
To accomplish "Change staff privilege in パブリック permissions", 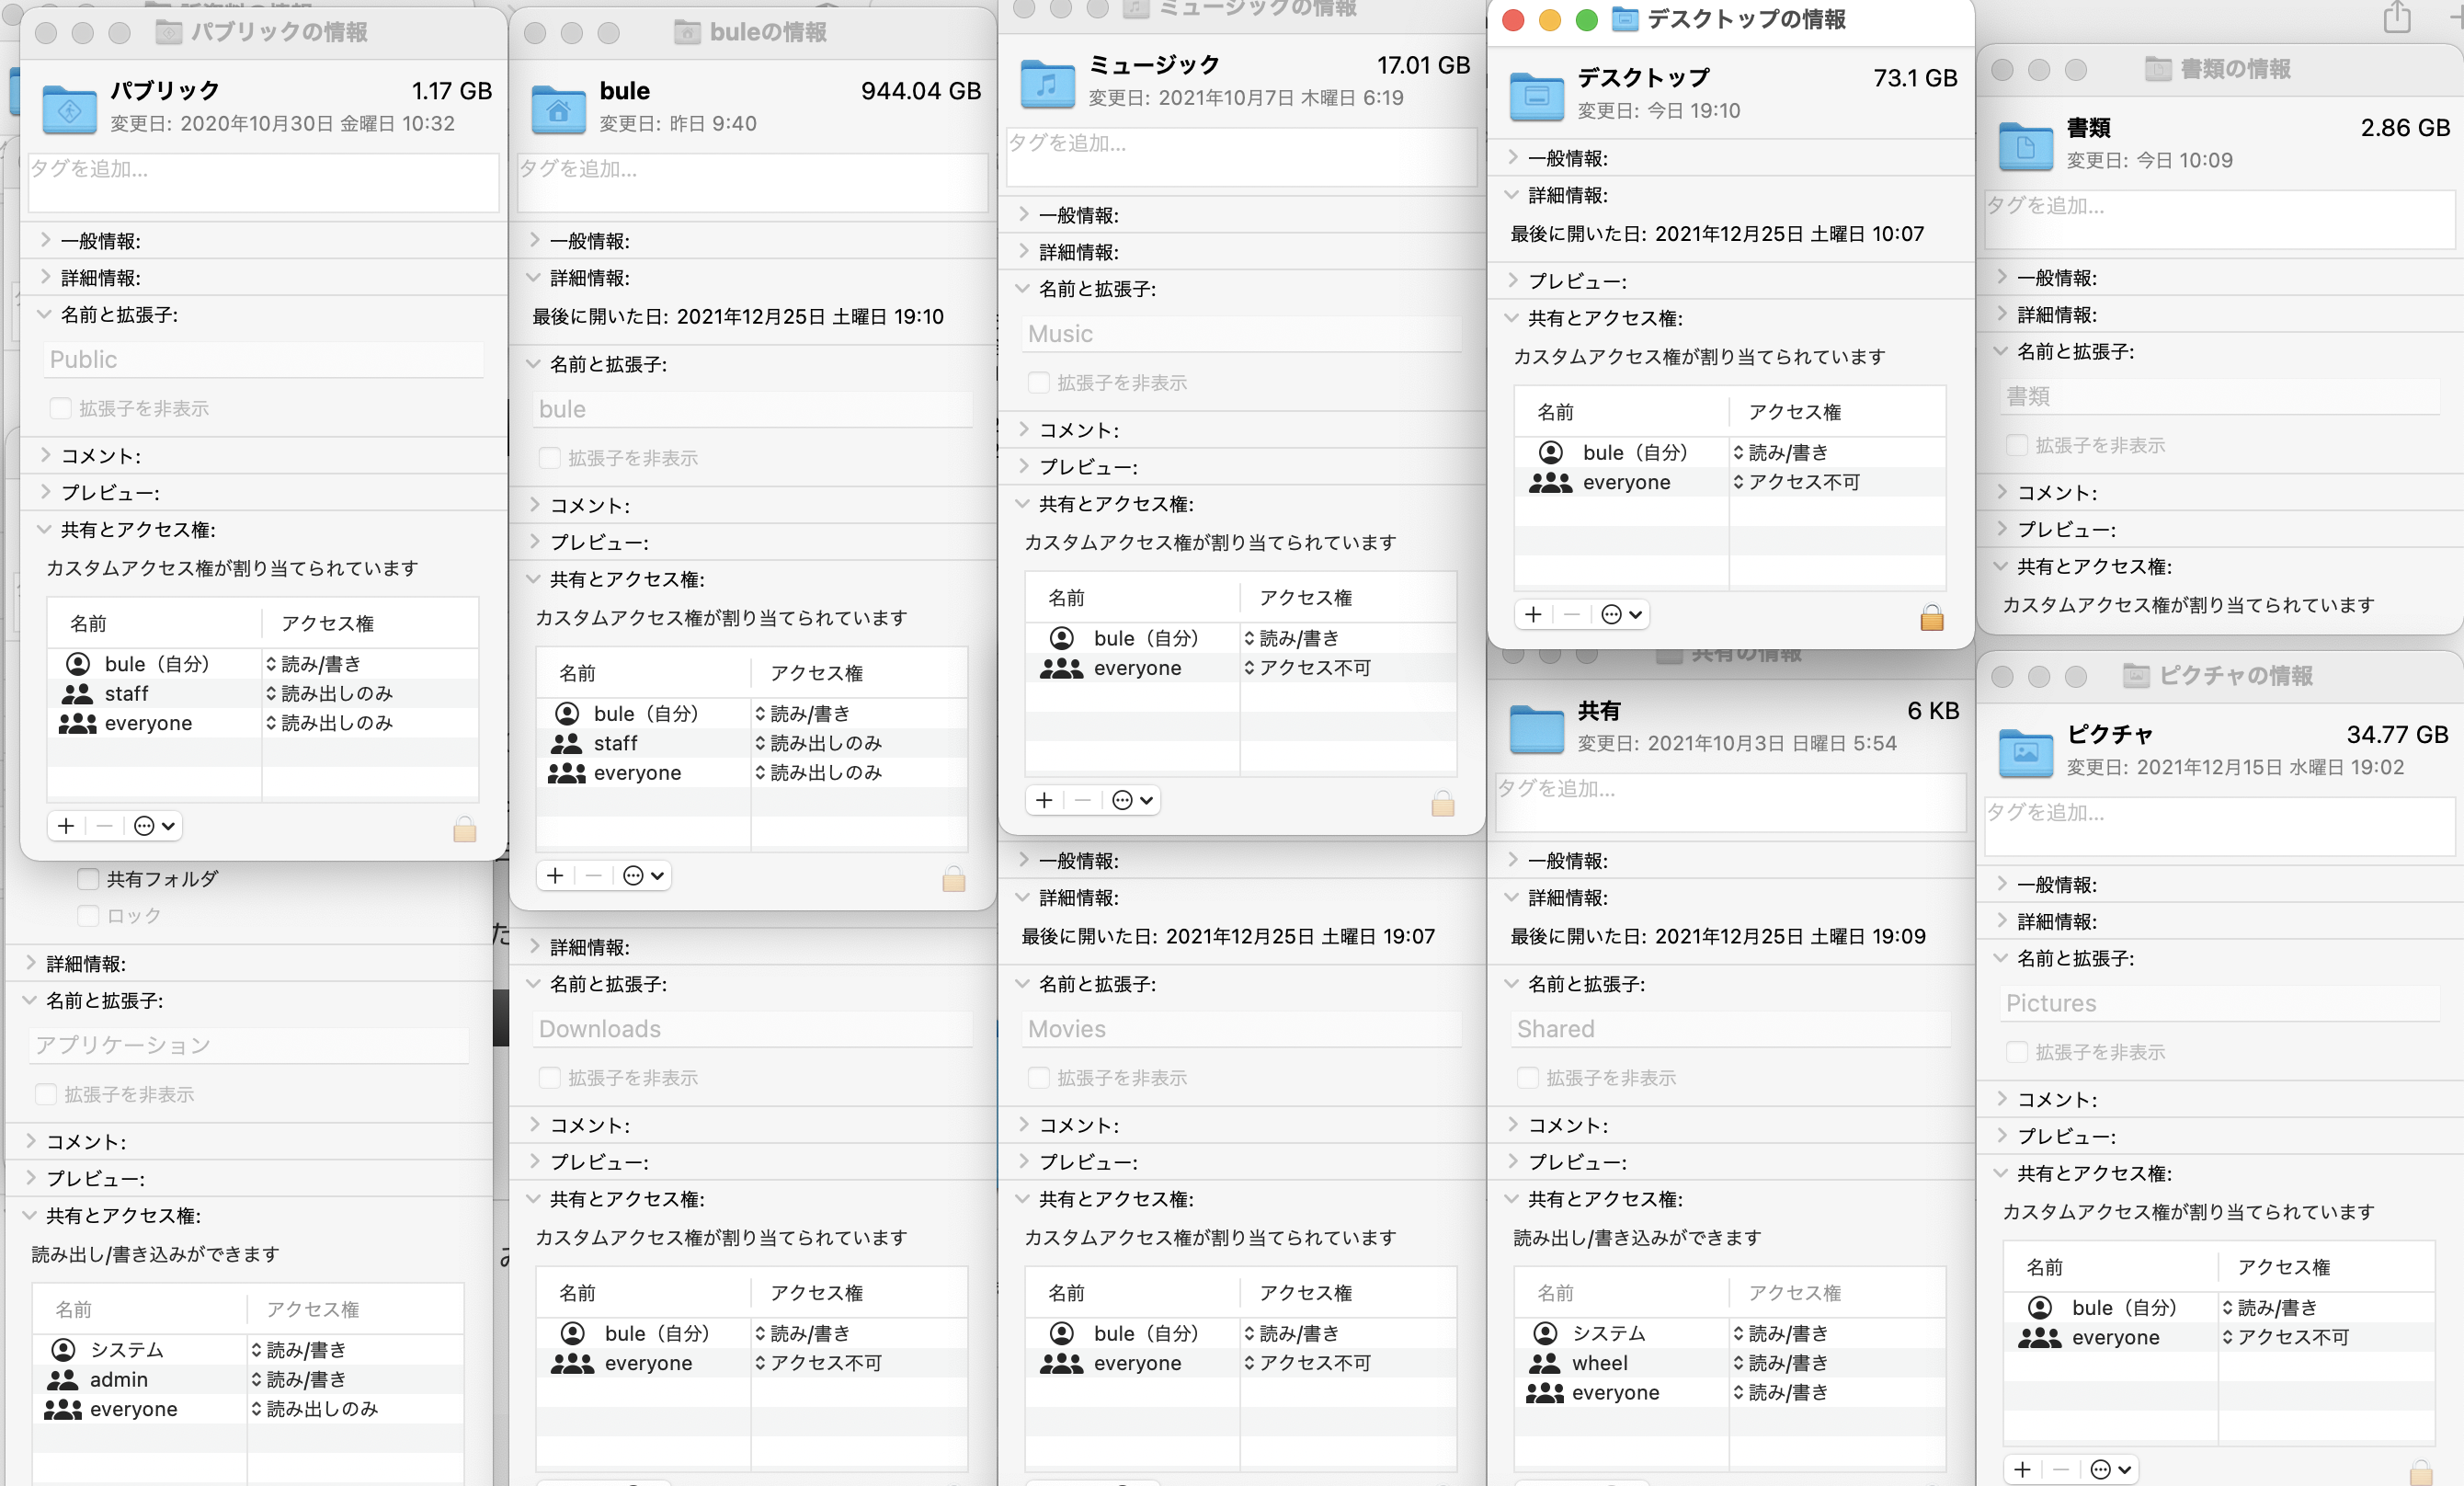I will 330,693.
